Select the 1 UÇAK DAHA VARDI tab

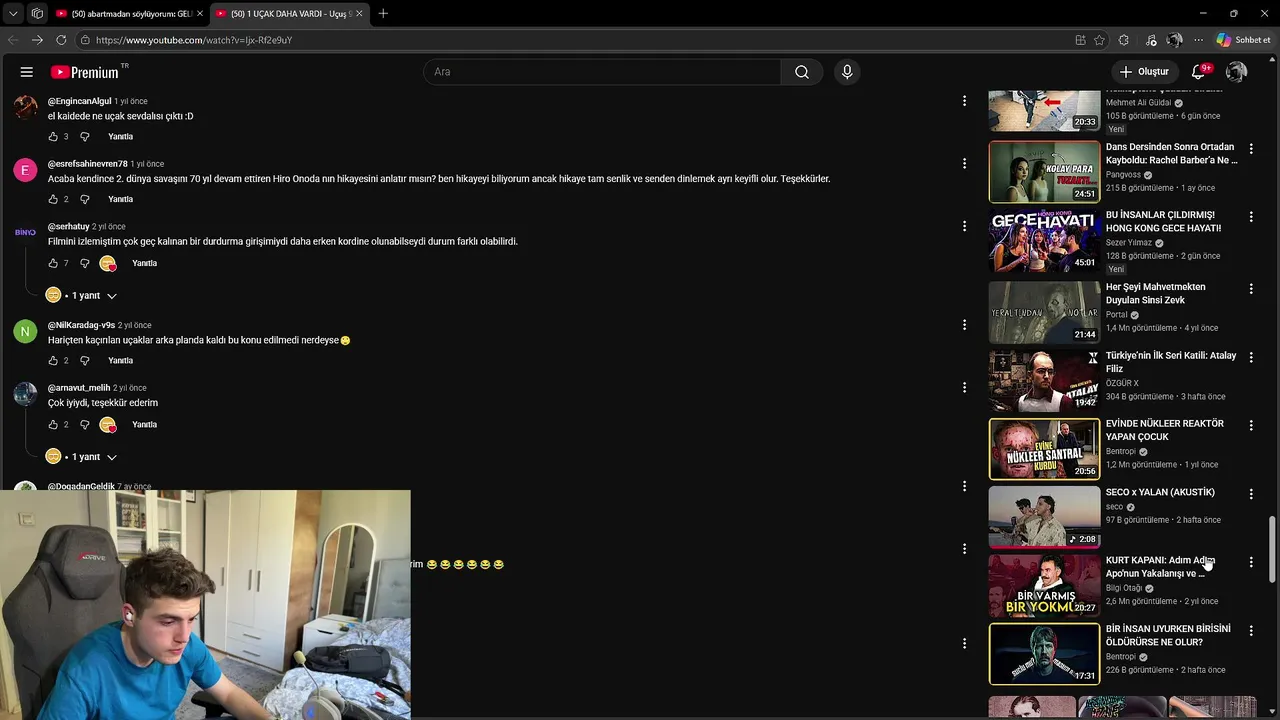[x=288, y=14]
